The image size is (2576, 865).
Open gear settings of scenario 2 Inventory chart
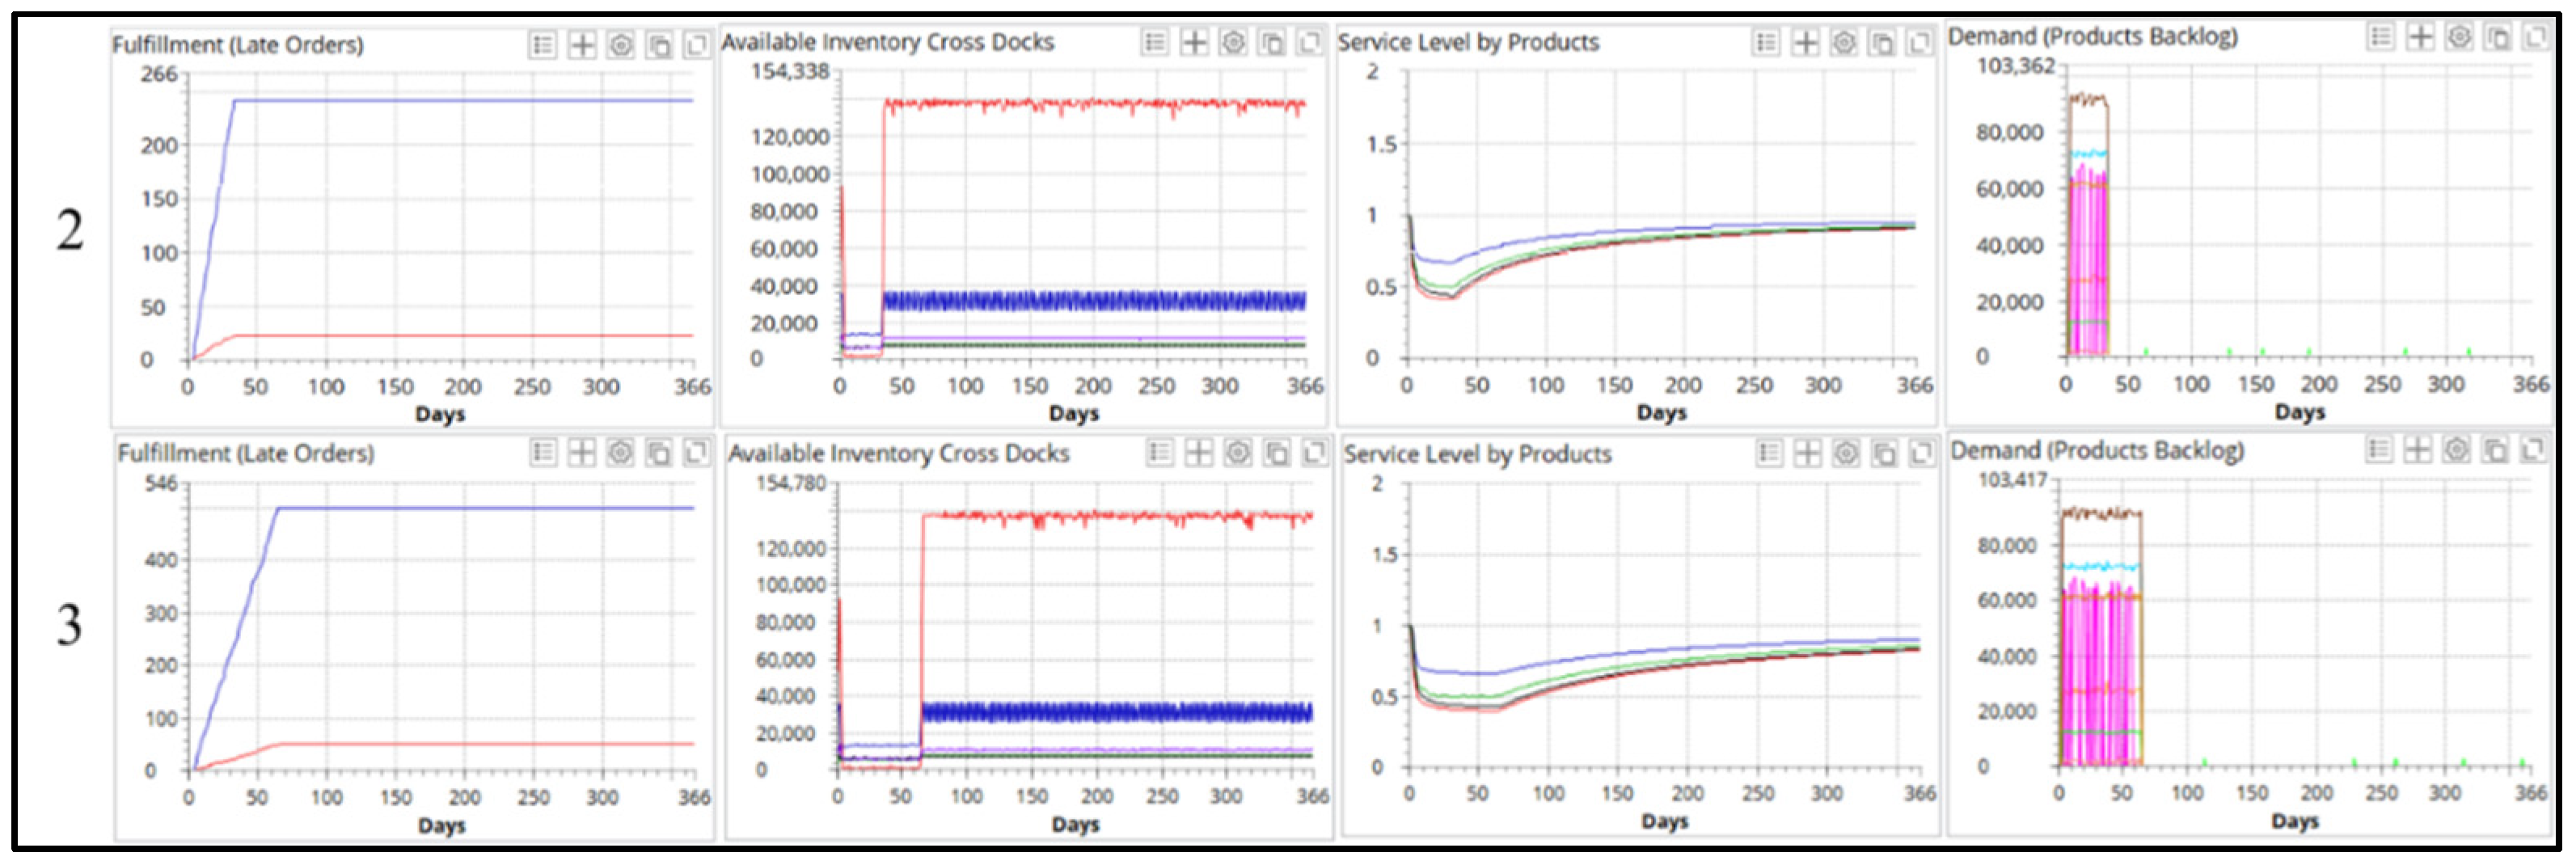tap(1233, 42)
